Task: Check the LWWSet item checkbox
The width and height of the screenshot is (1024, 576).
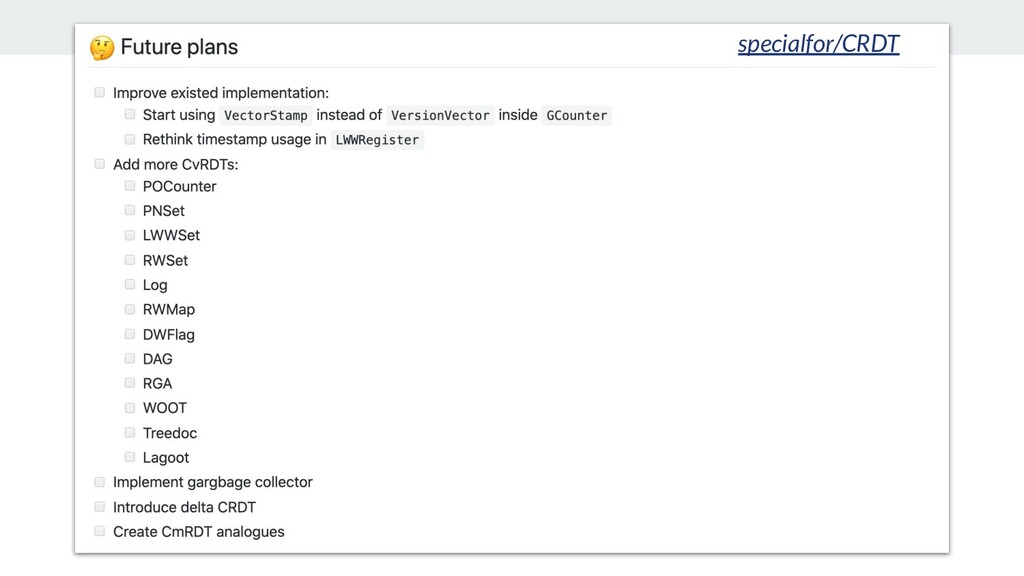Action: [130, 235]
